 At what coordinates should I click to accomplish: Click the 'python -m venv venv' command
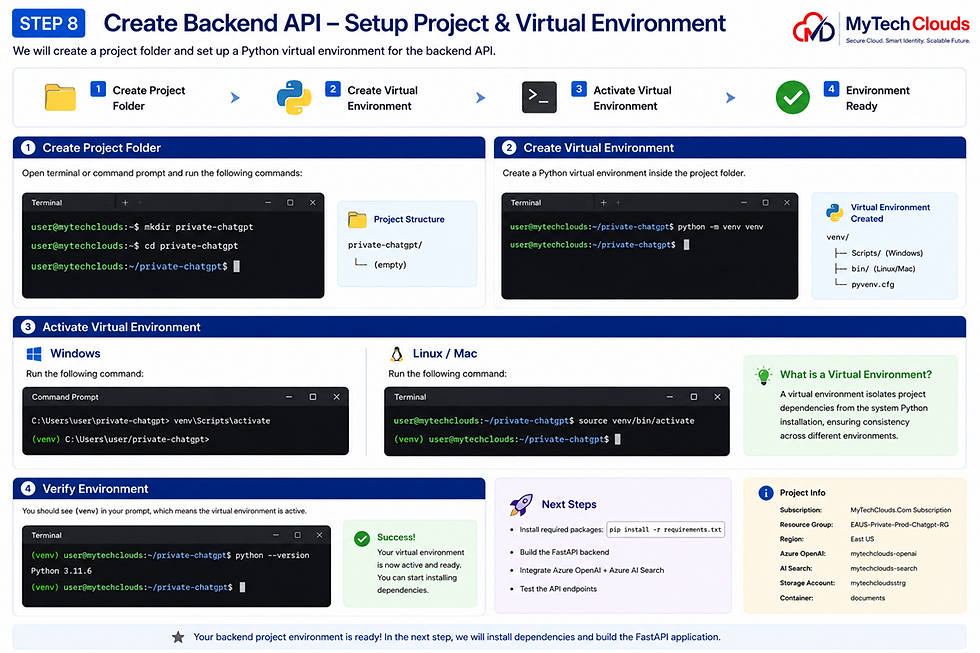pyautogui.click(x=721, y=227)
